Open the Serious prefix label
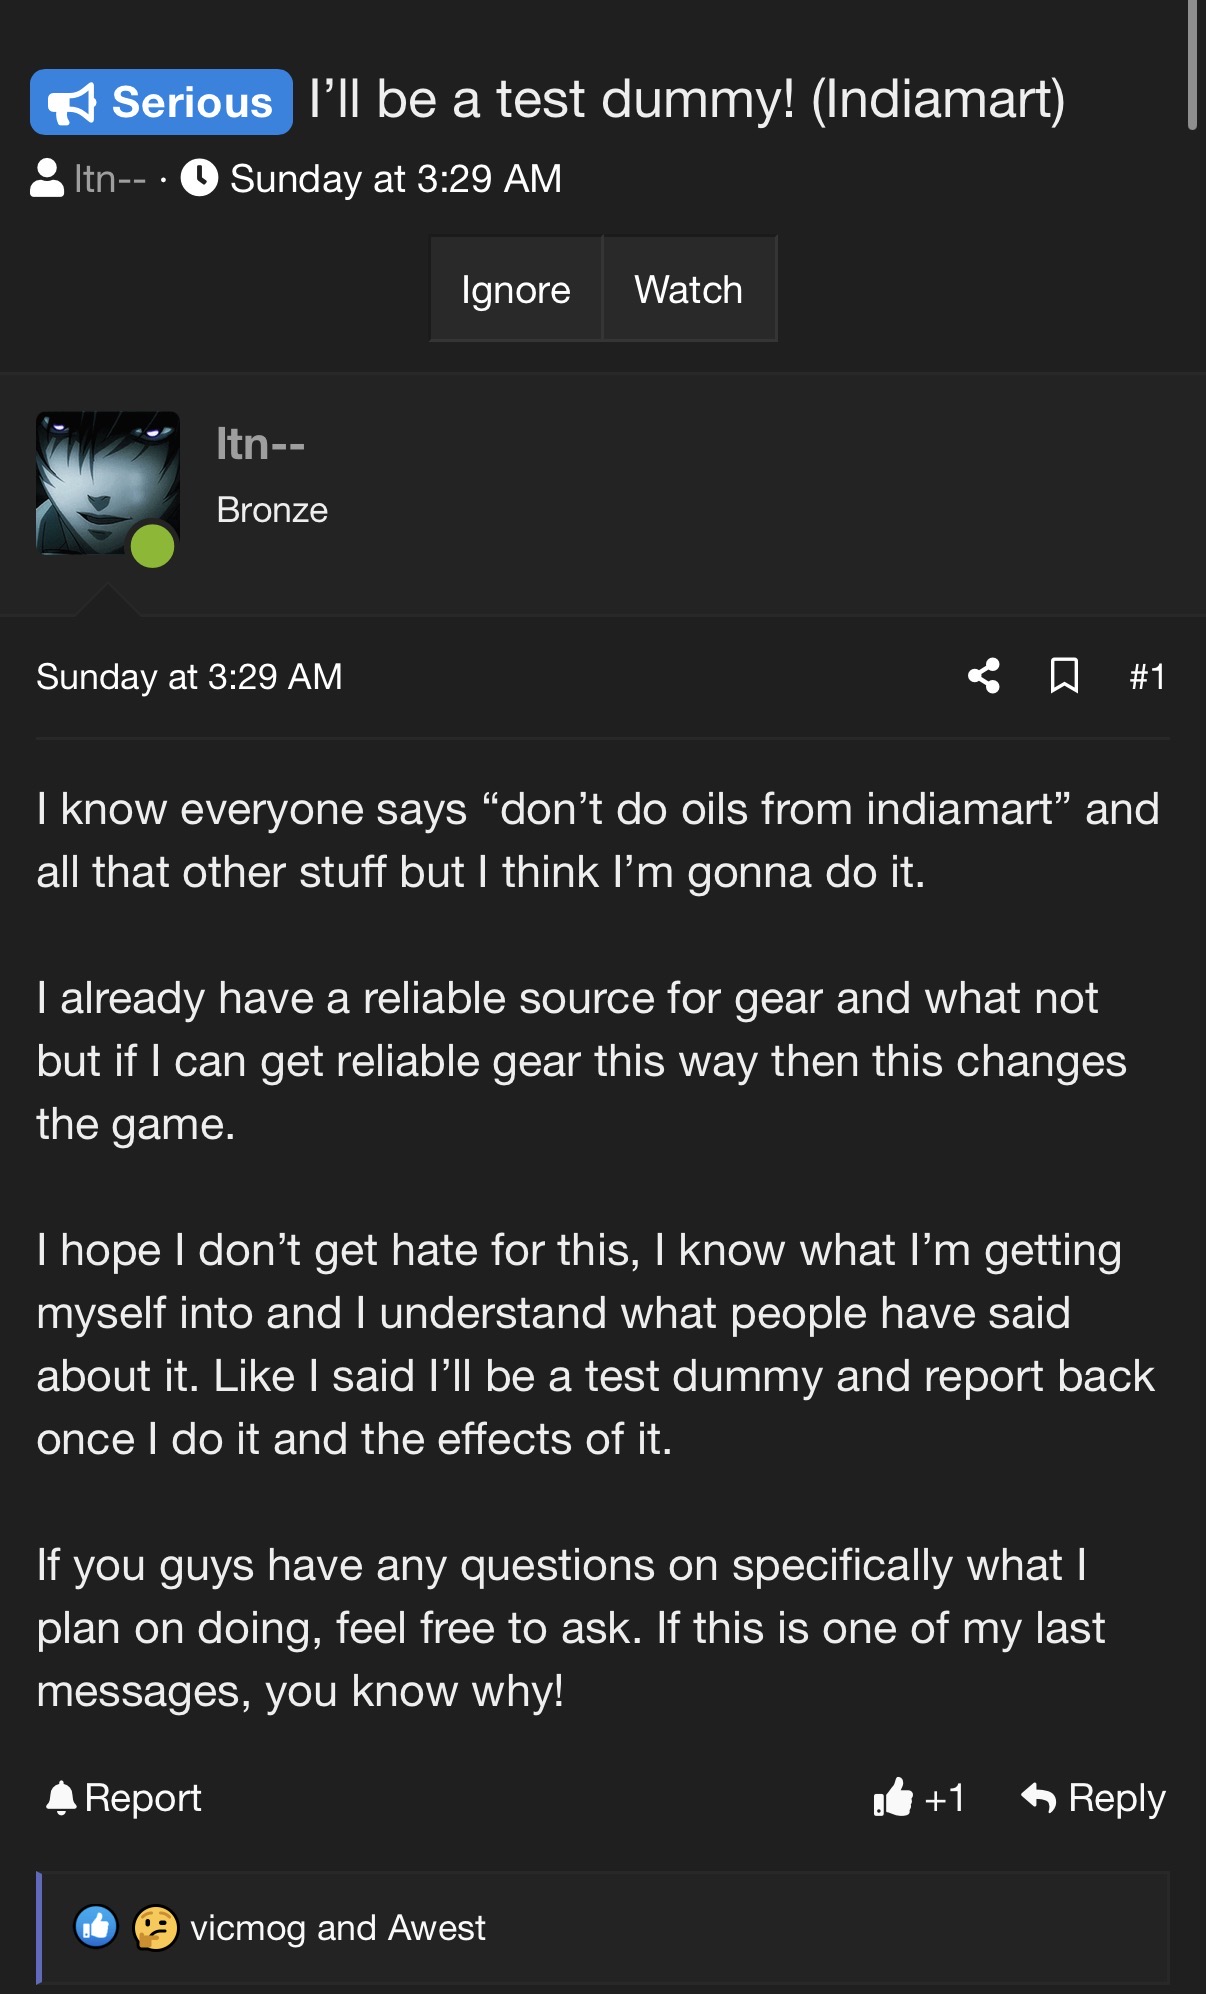 click(x=161, y=102)
